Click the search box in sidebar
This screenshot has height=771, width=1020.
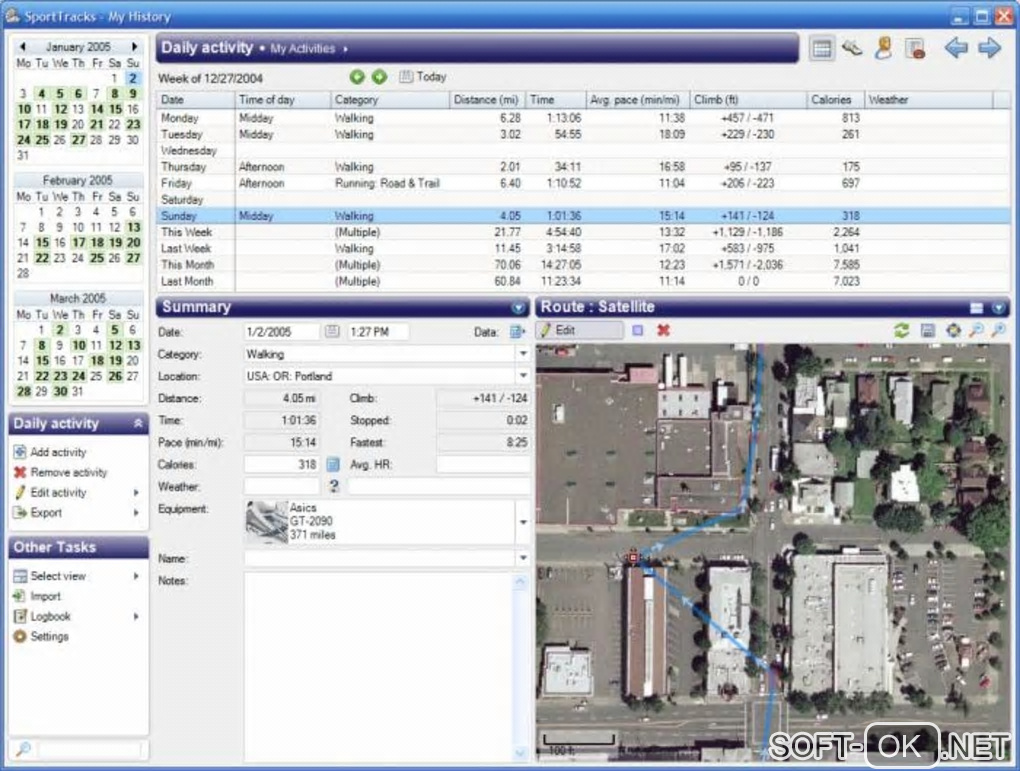(89, 750)
